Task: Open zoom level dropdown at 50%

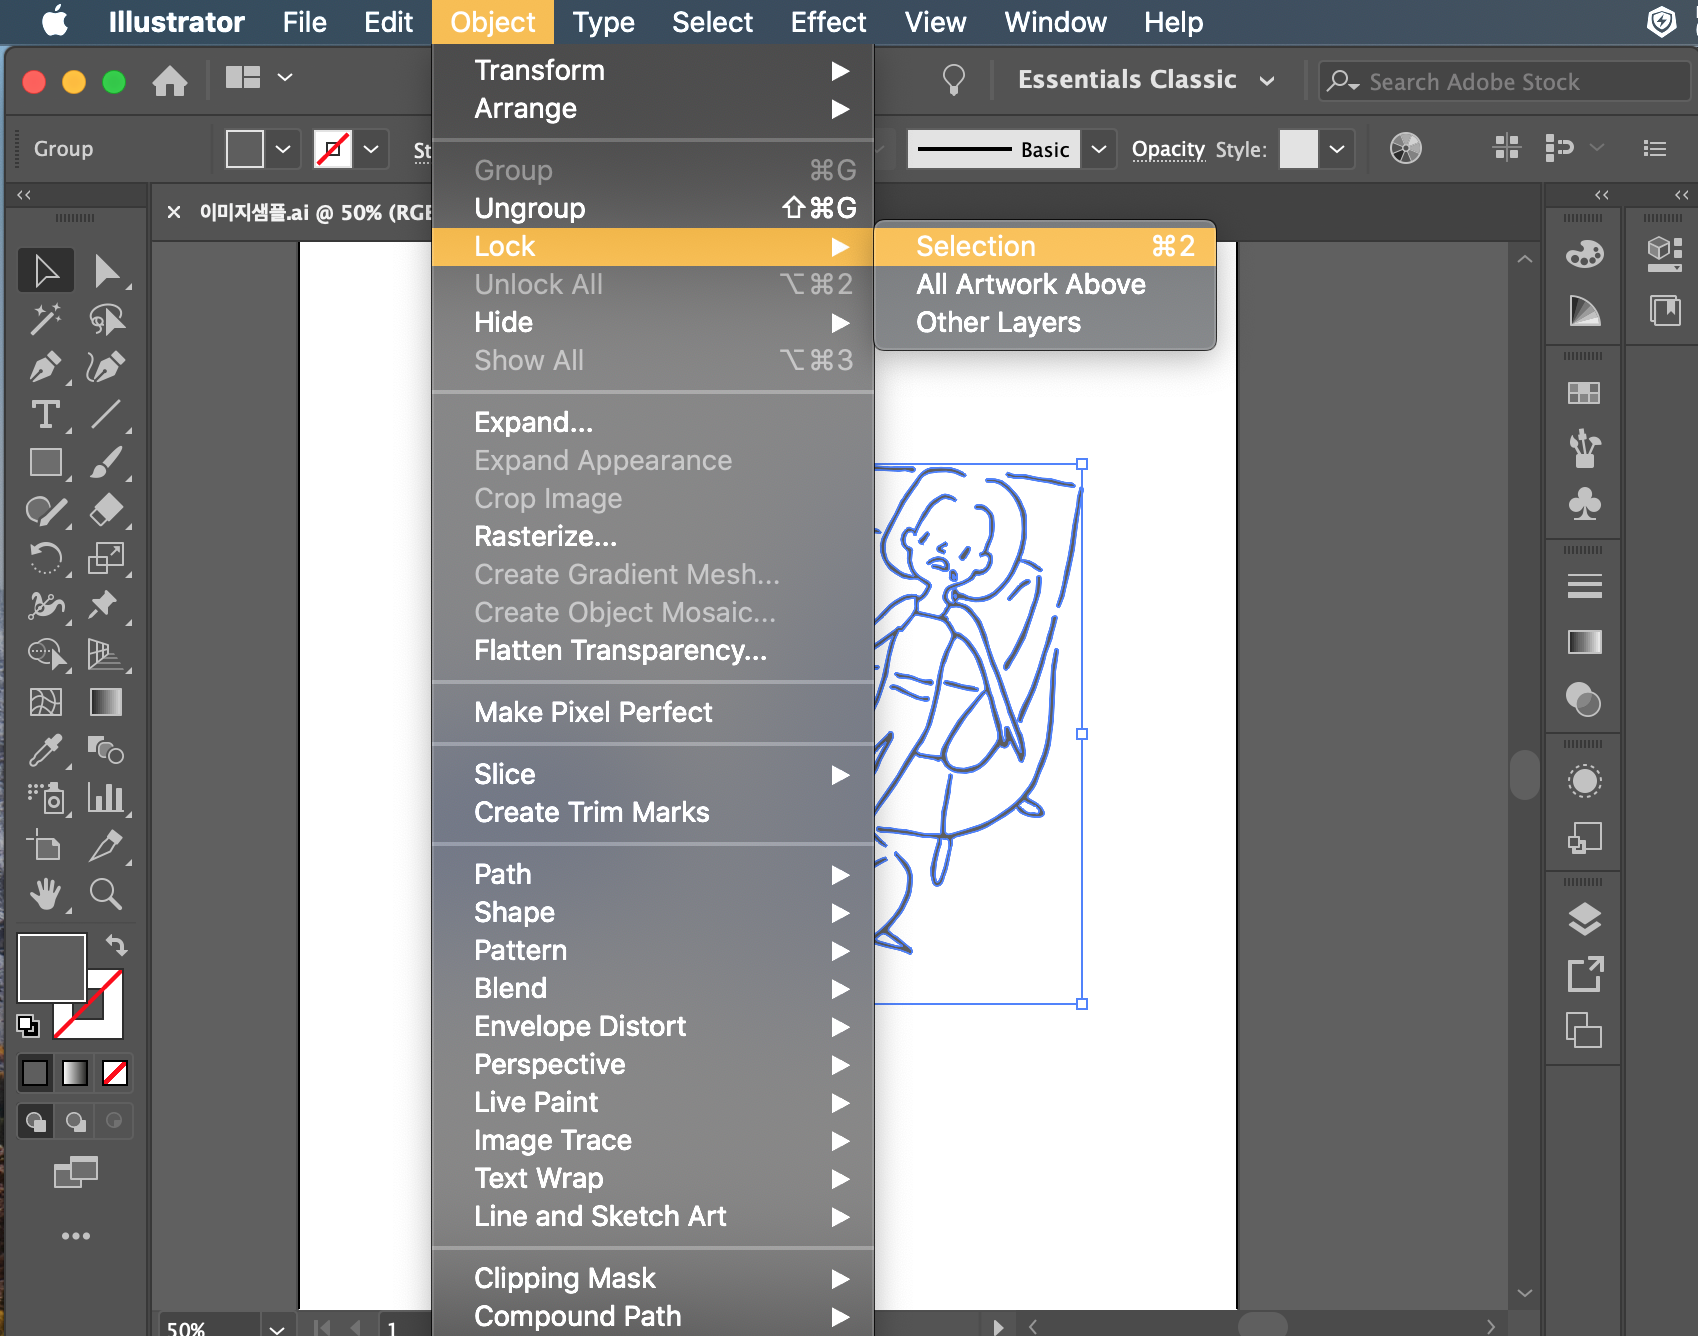Action: [x=276, y=1328]
